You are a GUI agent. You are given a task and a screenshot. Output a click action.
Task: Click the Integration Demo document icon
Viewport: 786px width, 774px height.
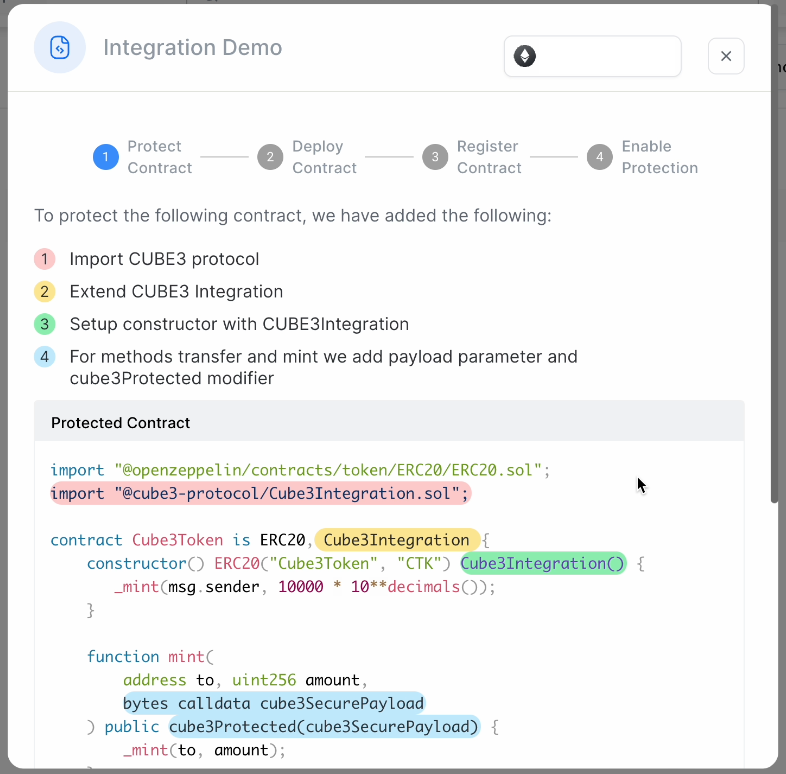point(60,48)
